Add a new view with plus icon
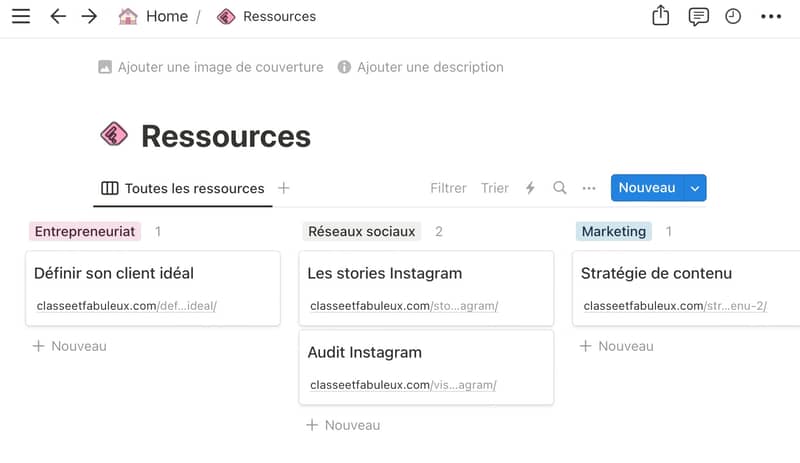This screenshot has width=800, height=463. pyautogui.click(x=284, y=188)
